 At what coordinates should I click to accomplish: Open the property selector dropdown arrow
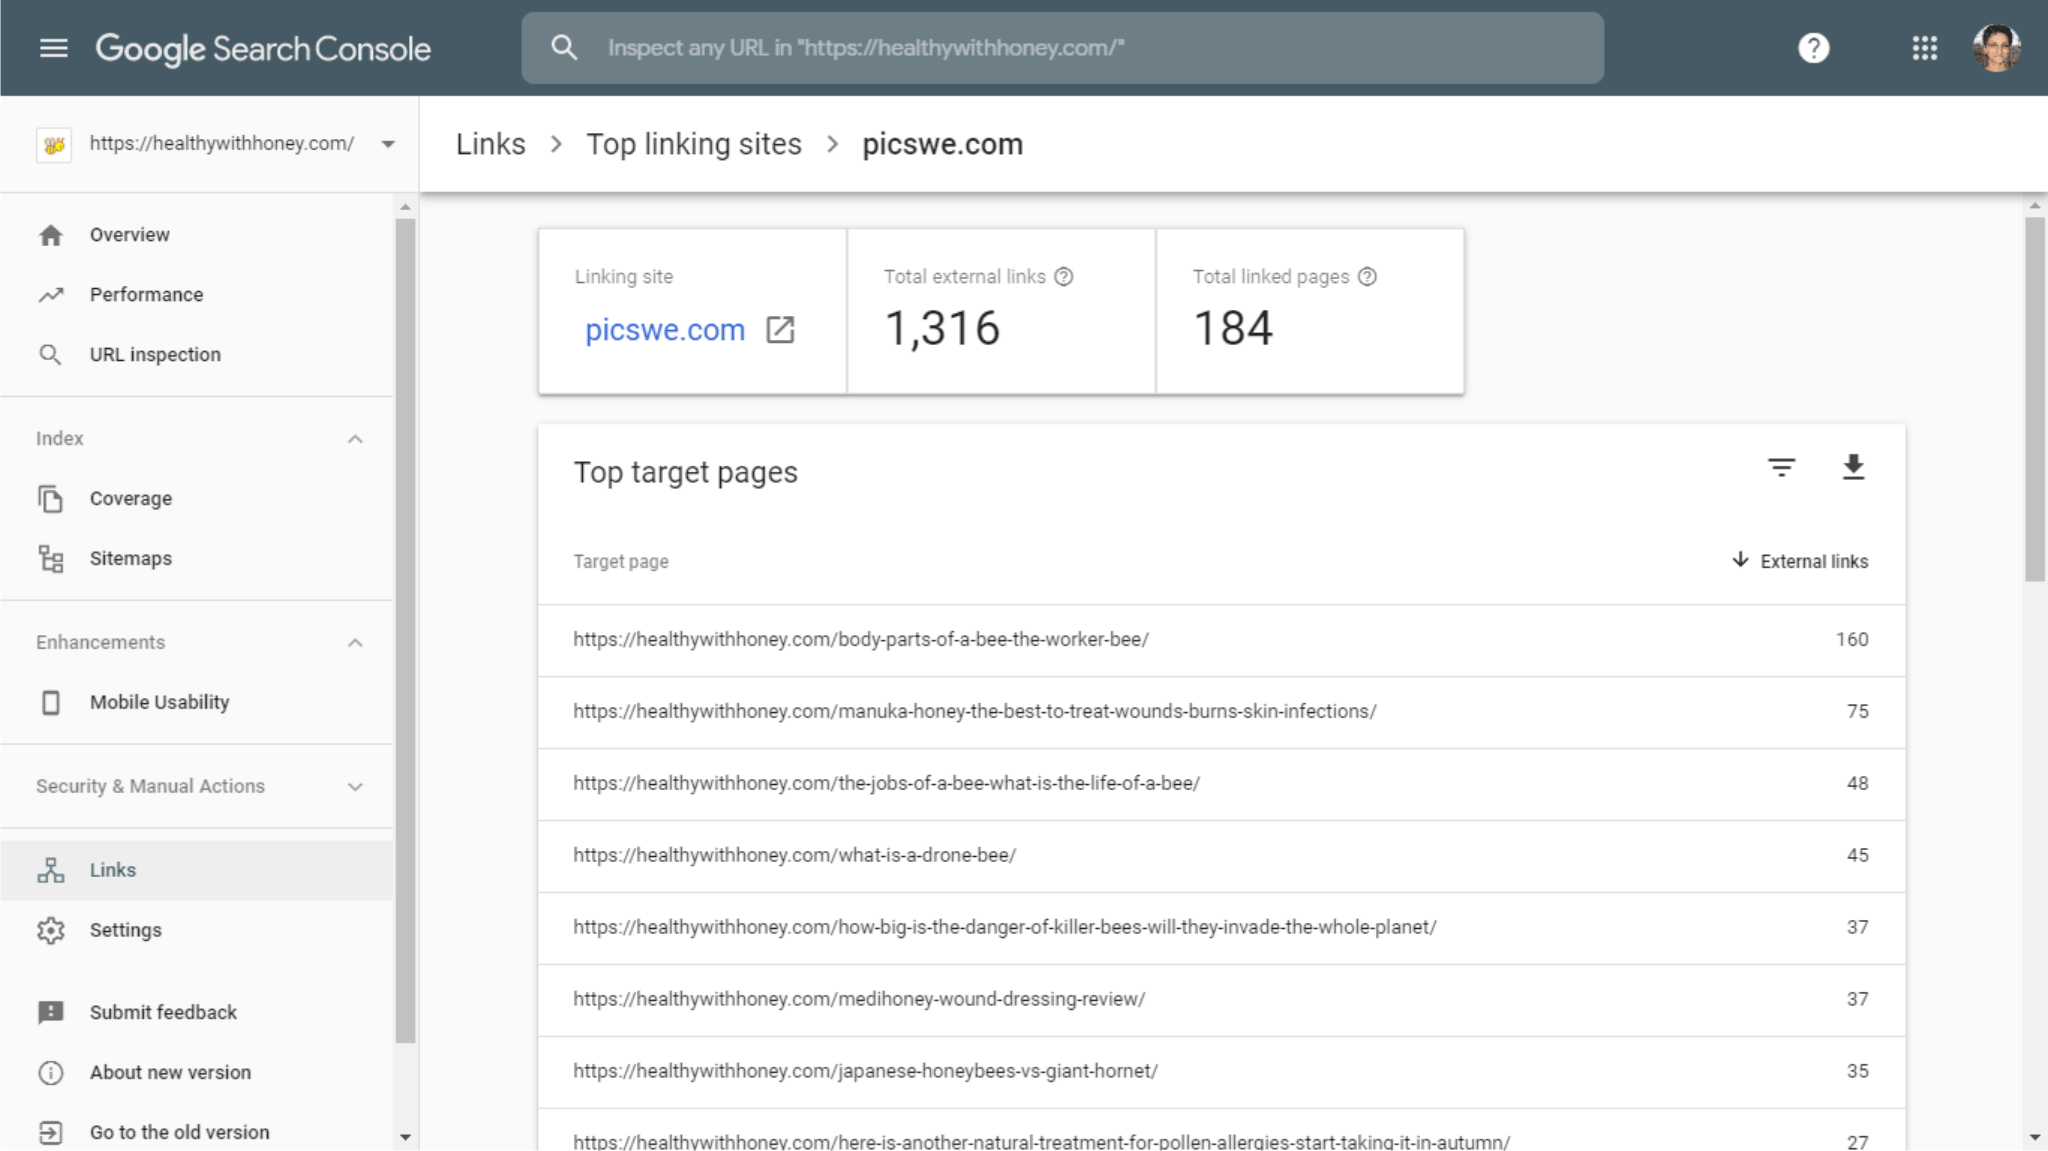(x=388, y=145)
